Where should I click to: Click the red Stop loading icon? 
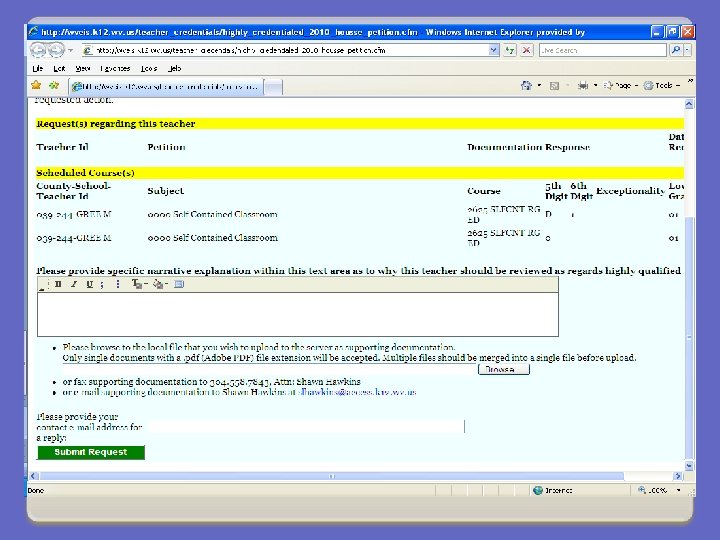tap(526, 50)
